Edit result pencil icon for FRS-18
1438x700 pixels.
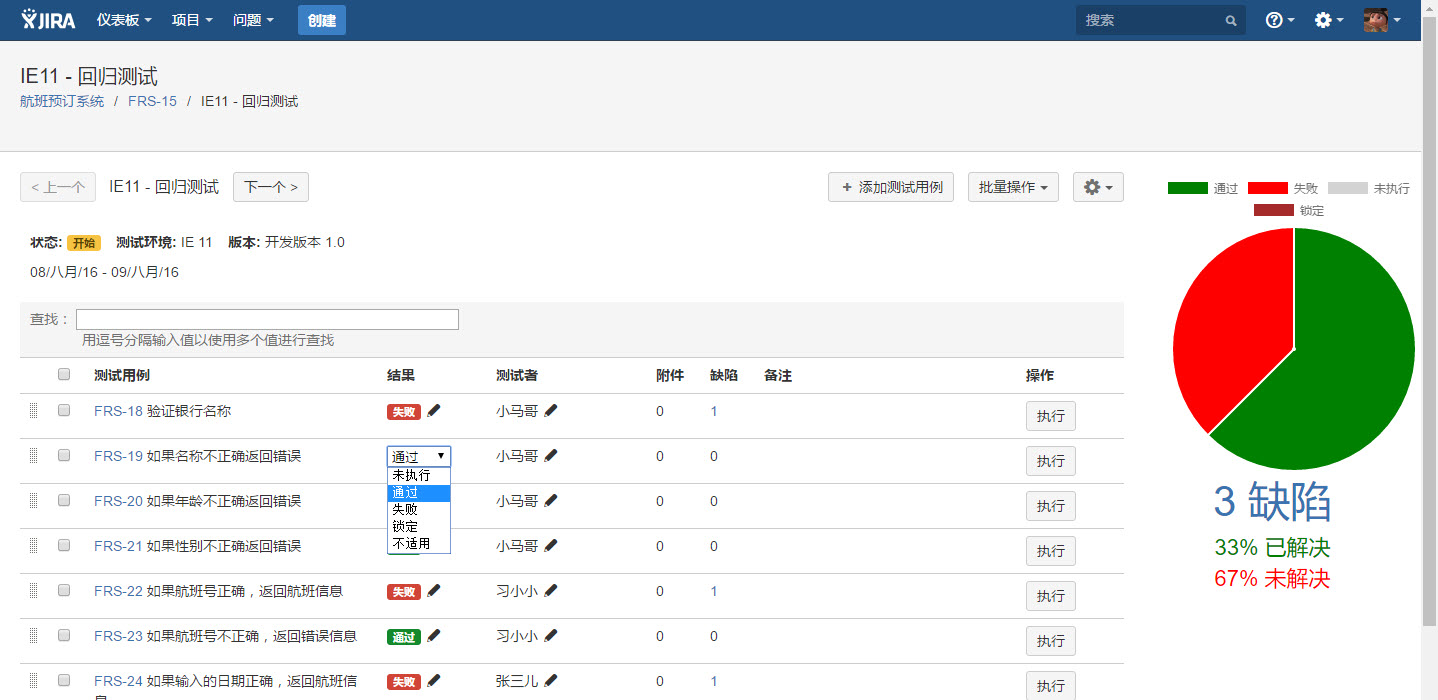[x=433, y=410]
